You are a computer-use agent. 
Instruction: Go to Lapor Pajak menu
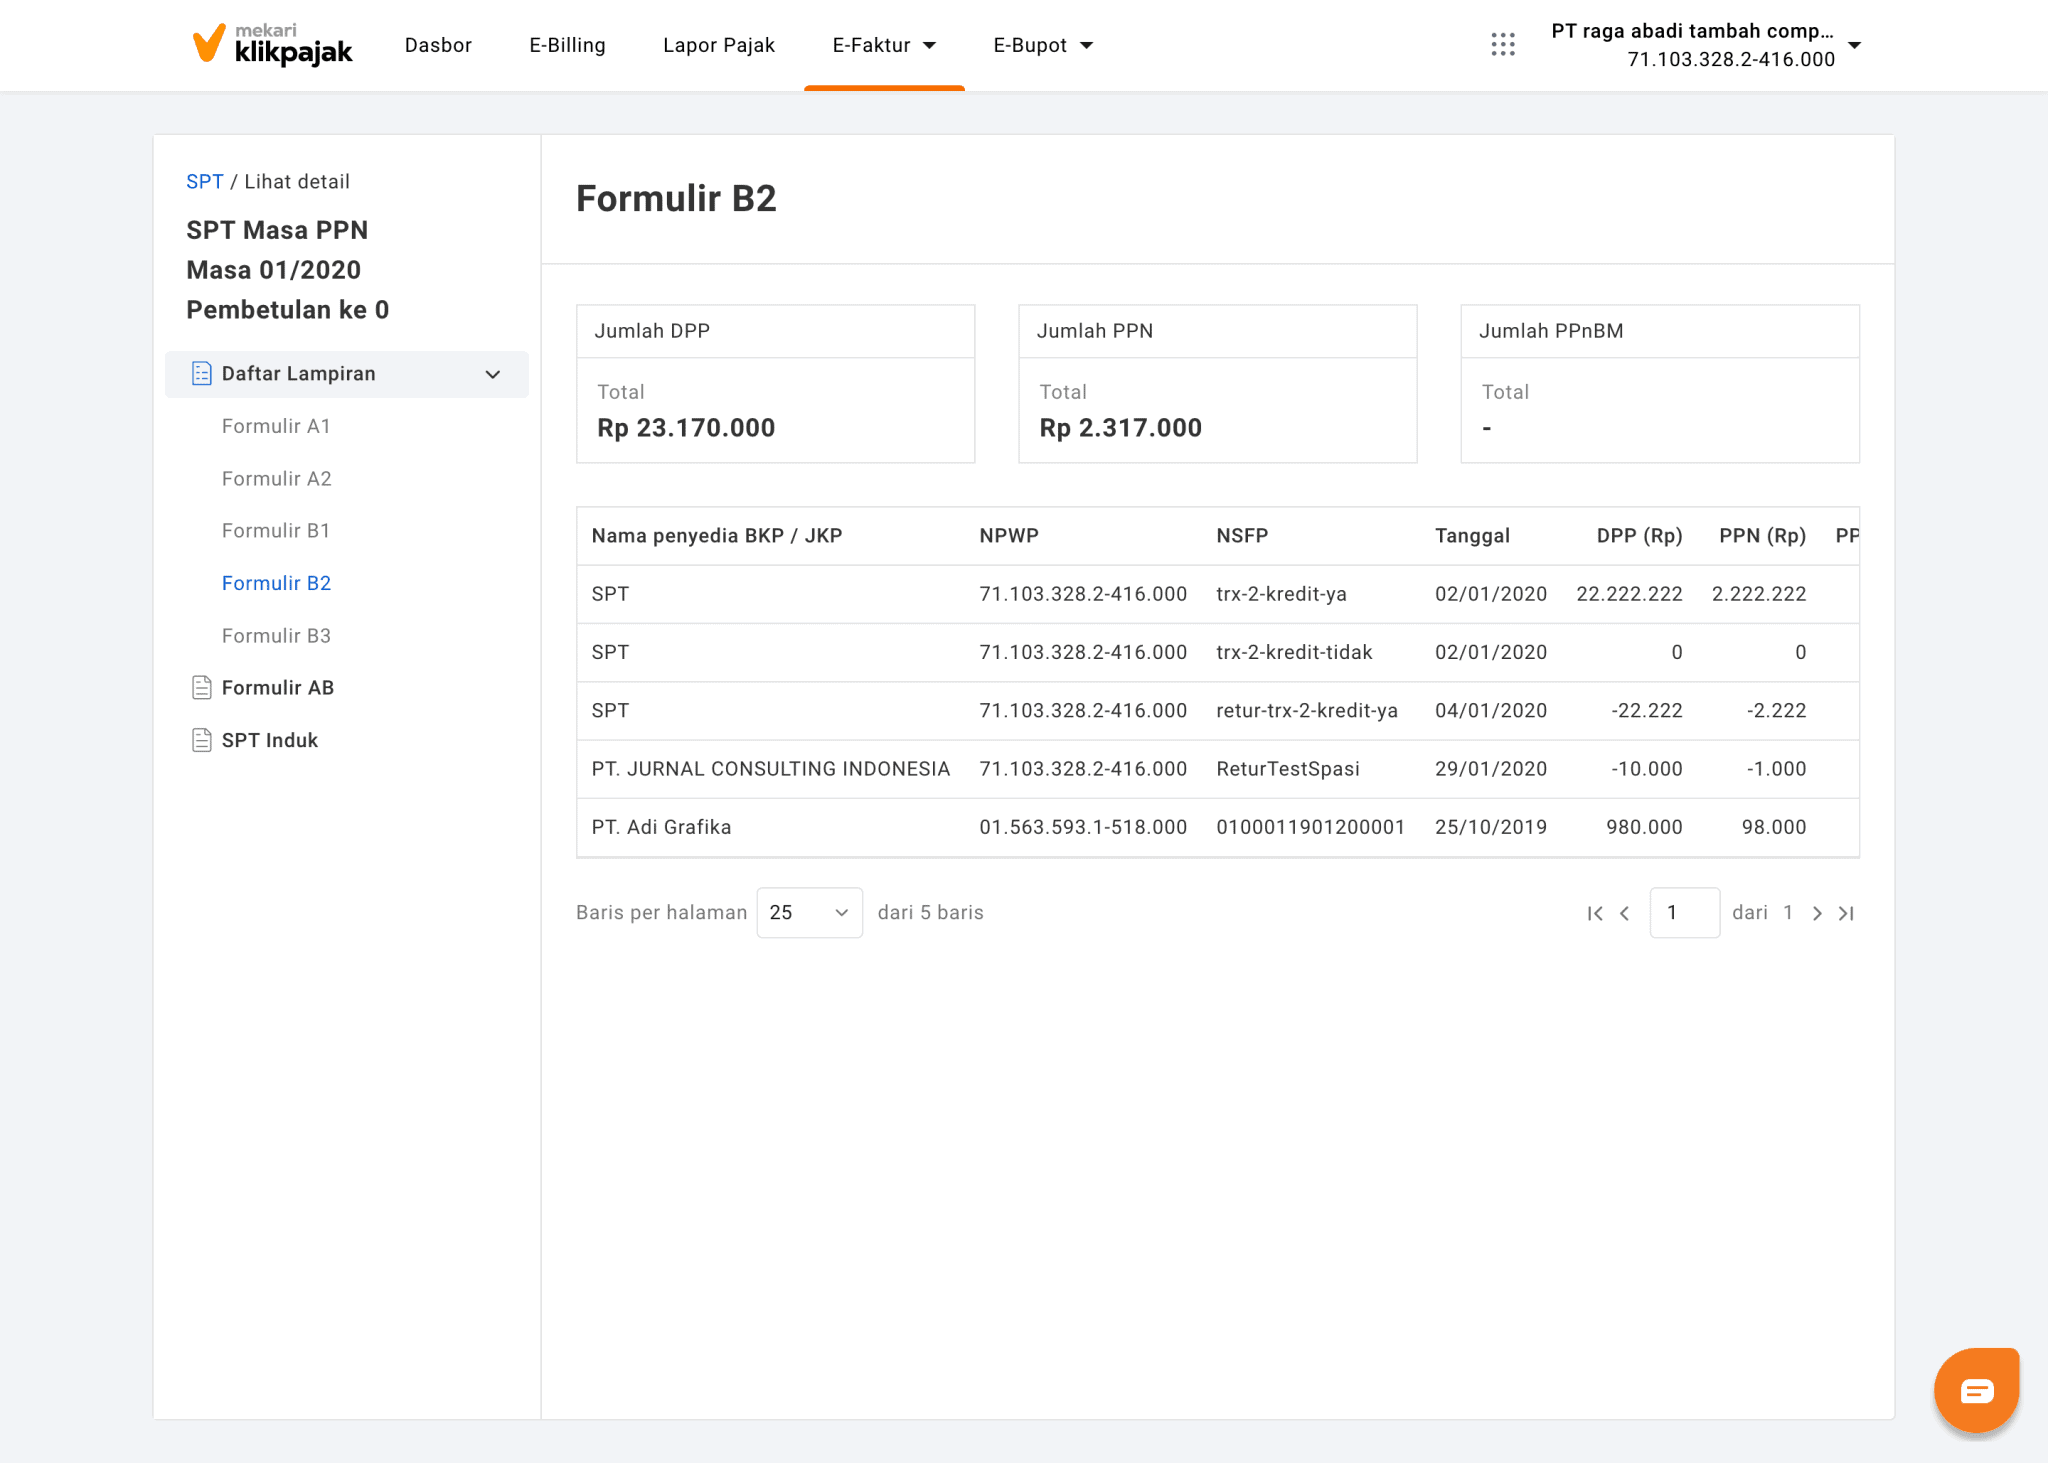[x=719, y=45]
